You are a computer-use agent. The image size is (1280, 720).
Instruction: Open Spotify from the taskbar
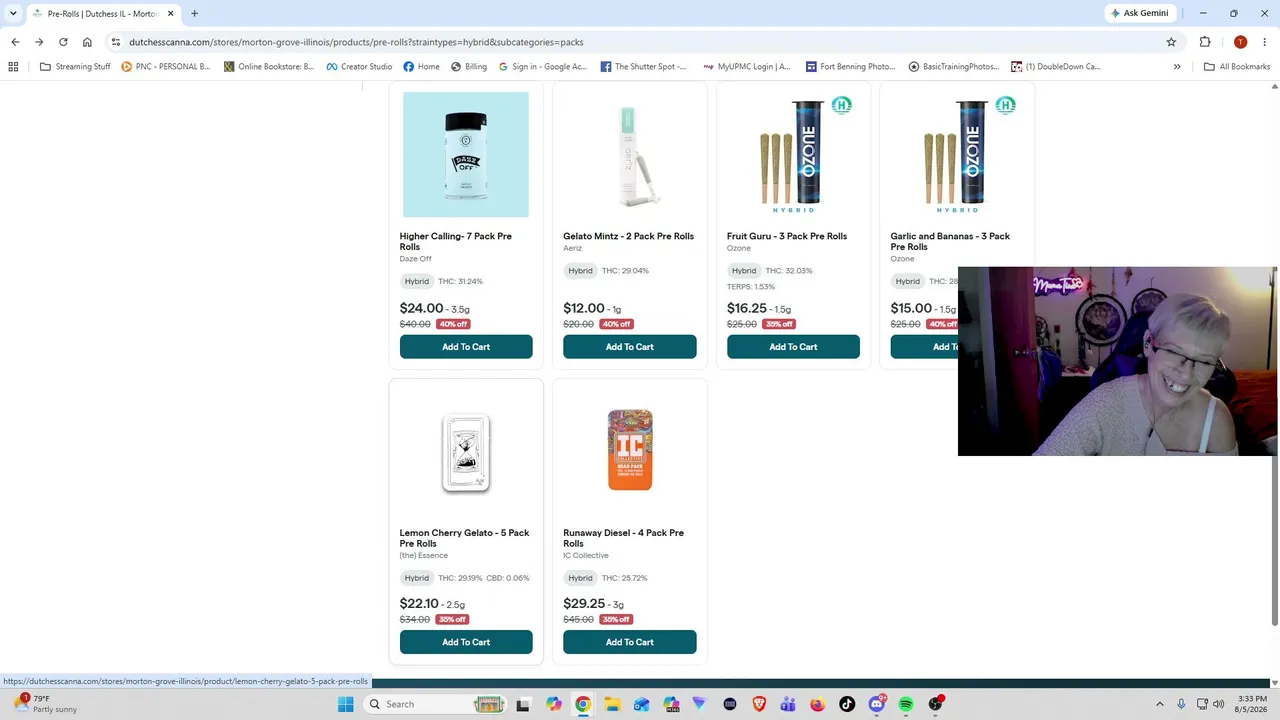[906, 704]
